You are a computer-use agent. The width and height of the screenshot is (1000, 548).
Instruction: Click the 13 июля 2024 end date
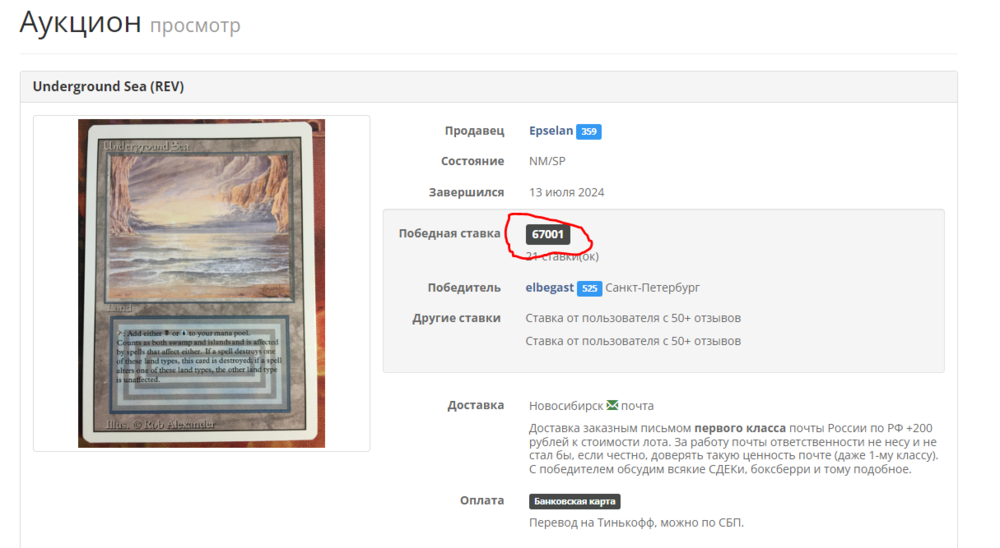click(x=566, y=192)
